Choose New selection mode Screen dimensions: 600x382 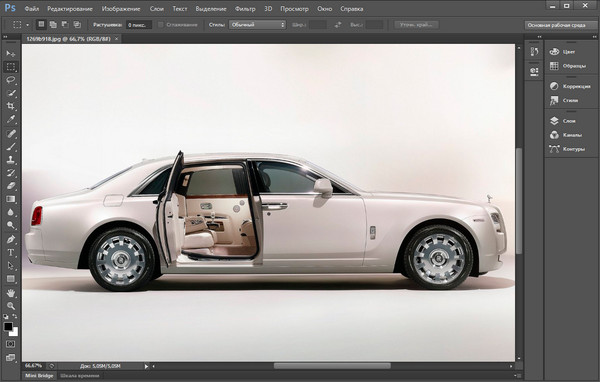[41, 24]
